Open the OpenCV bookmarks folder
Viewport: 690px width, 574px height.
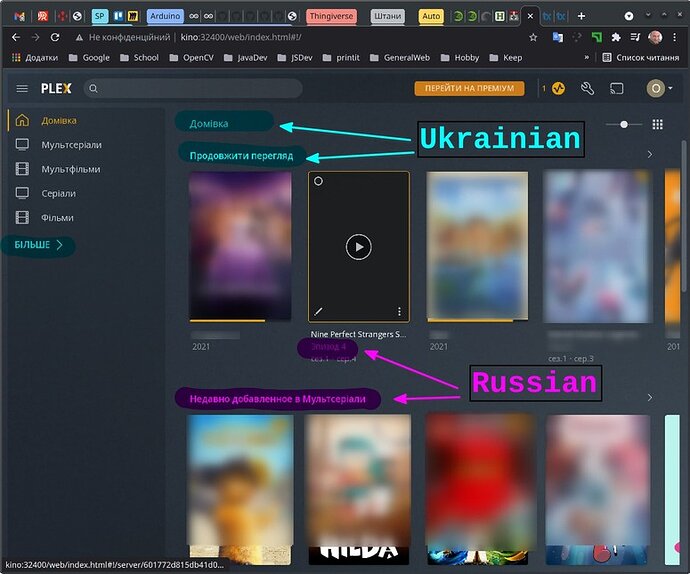click(192, 58)
